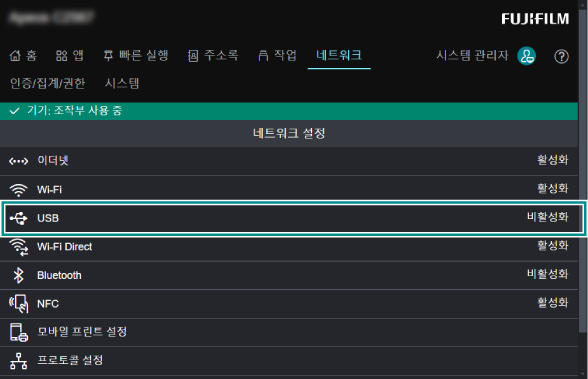Click the Wi-Fi signal icon

pyautogui.click(x=18, y=190)
